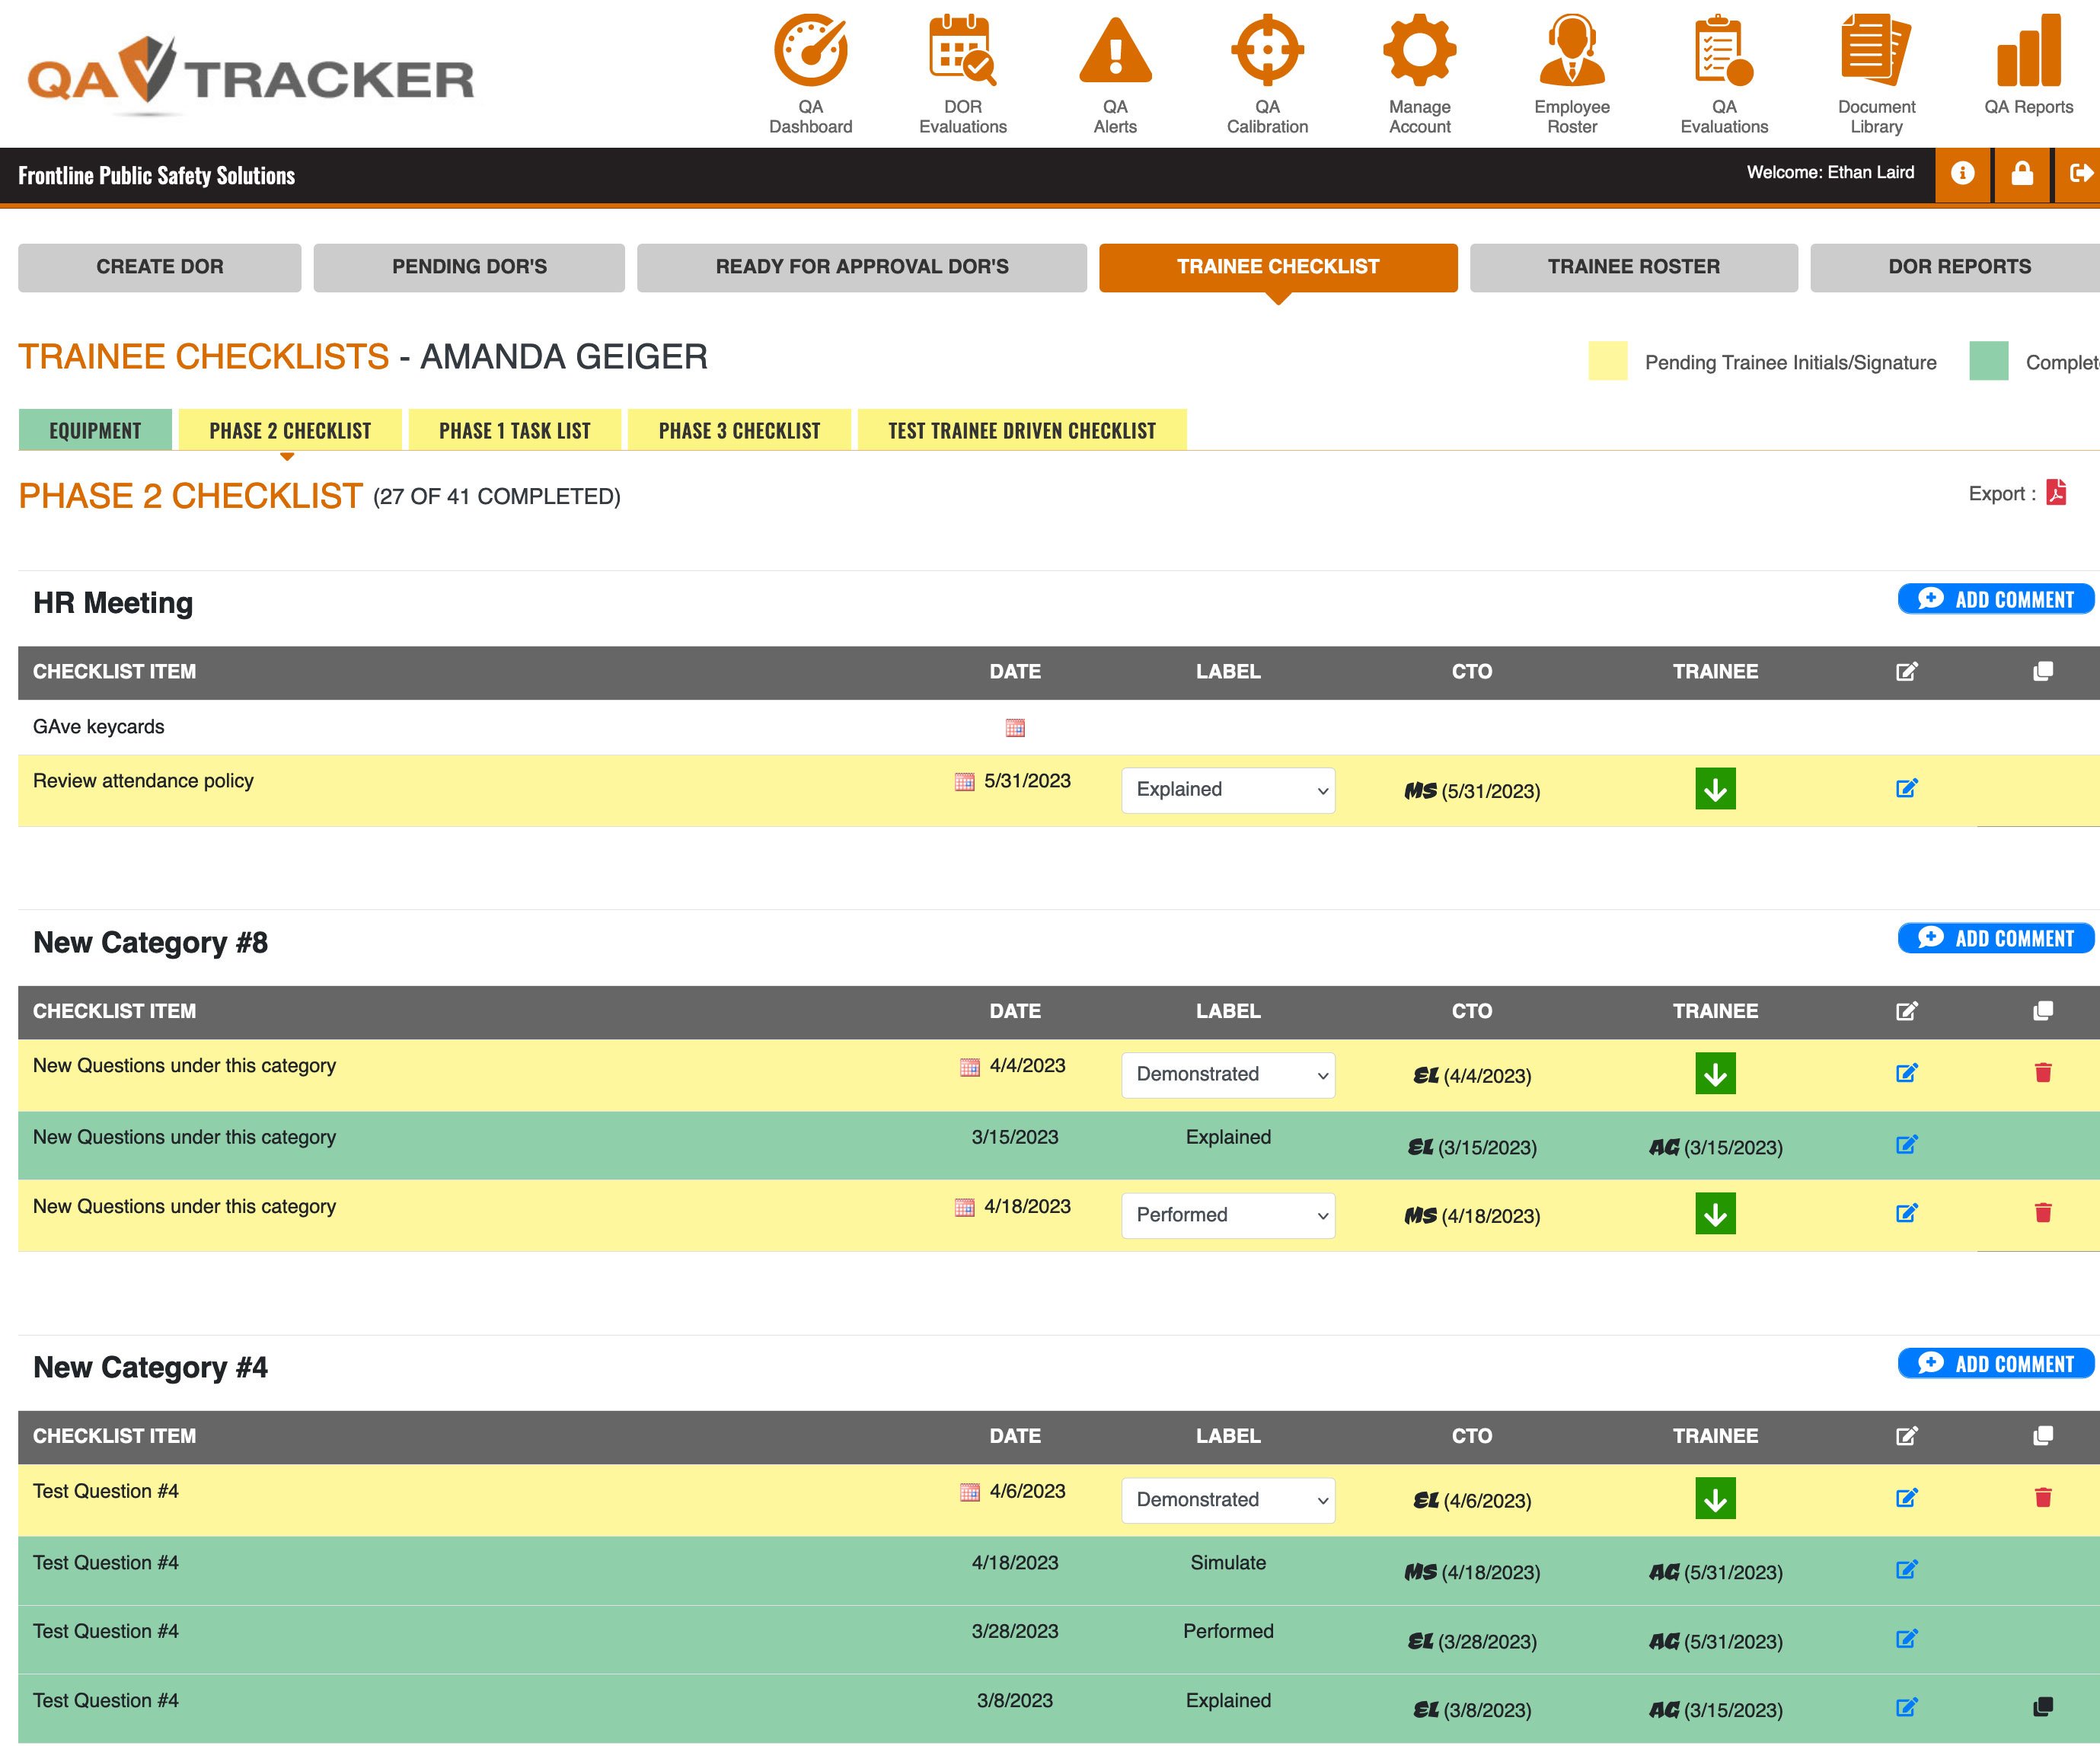2100x1746 pixels.
Task: Open Demonstrated dropdown in New Category #8
Action: (1228, 1075)
